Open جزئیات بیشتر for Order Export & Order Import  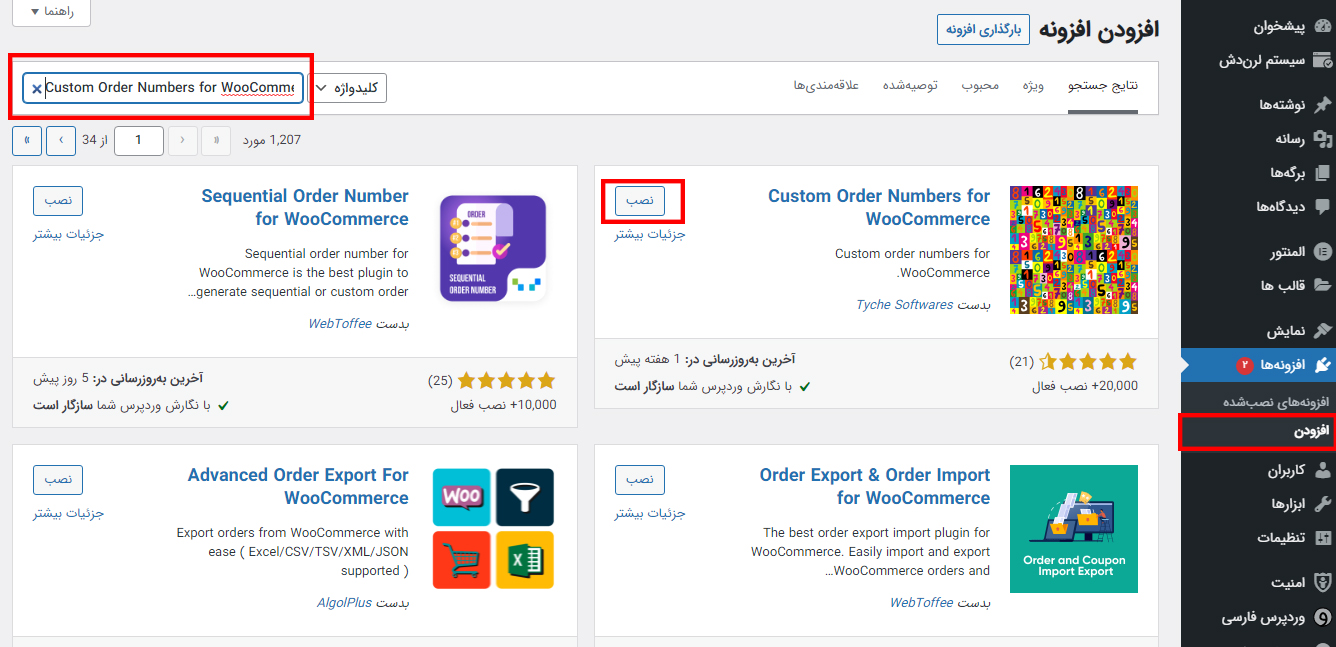[x=650, y=513]
